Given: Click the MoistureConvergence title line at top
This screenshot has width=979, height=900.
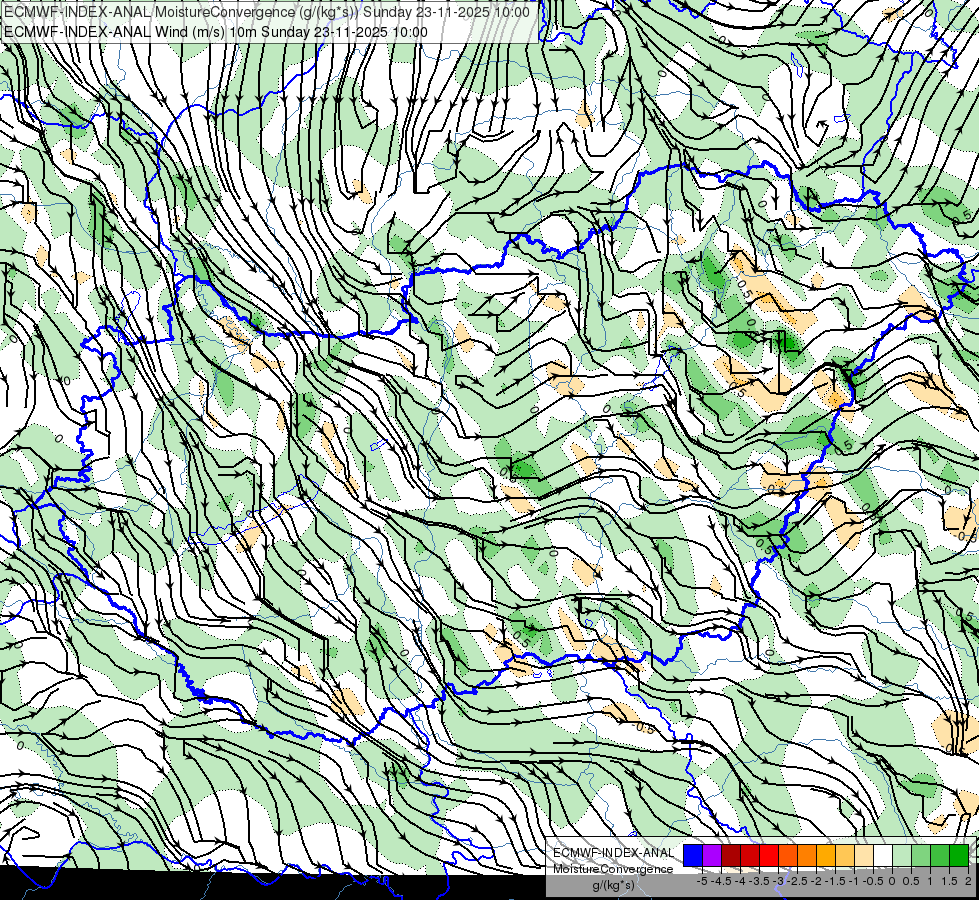Looking at the screenshot, I should point(267,11).
